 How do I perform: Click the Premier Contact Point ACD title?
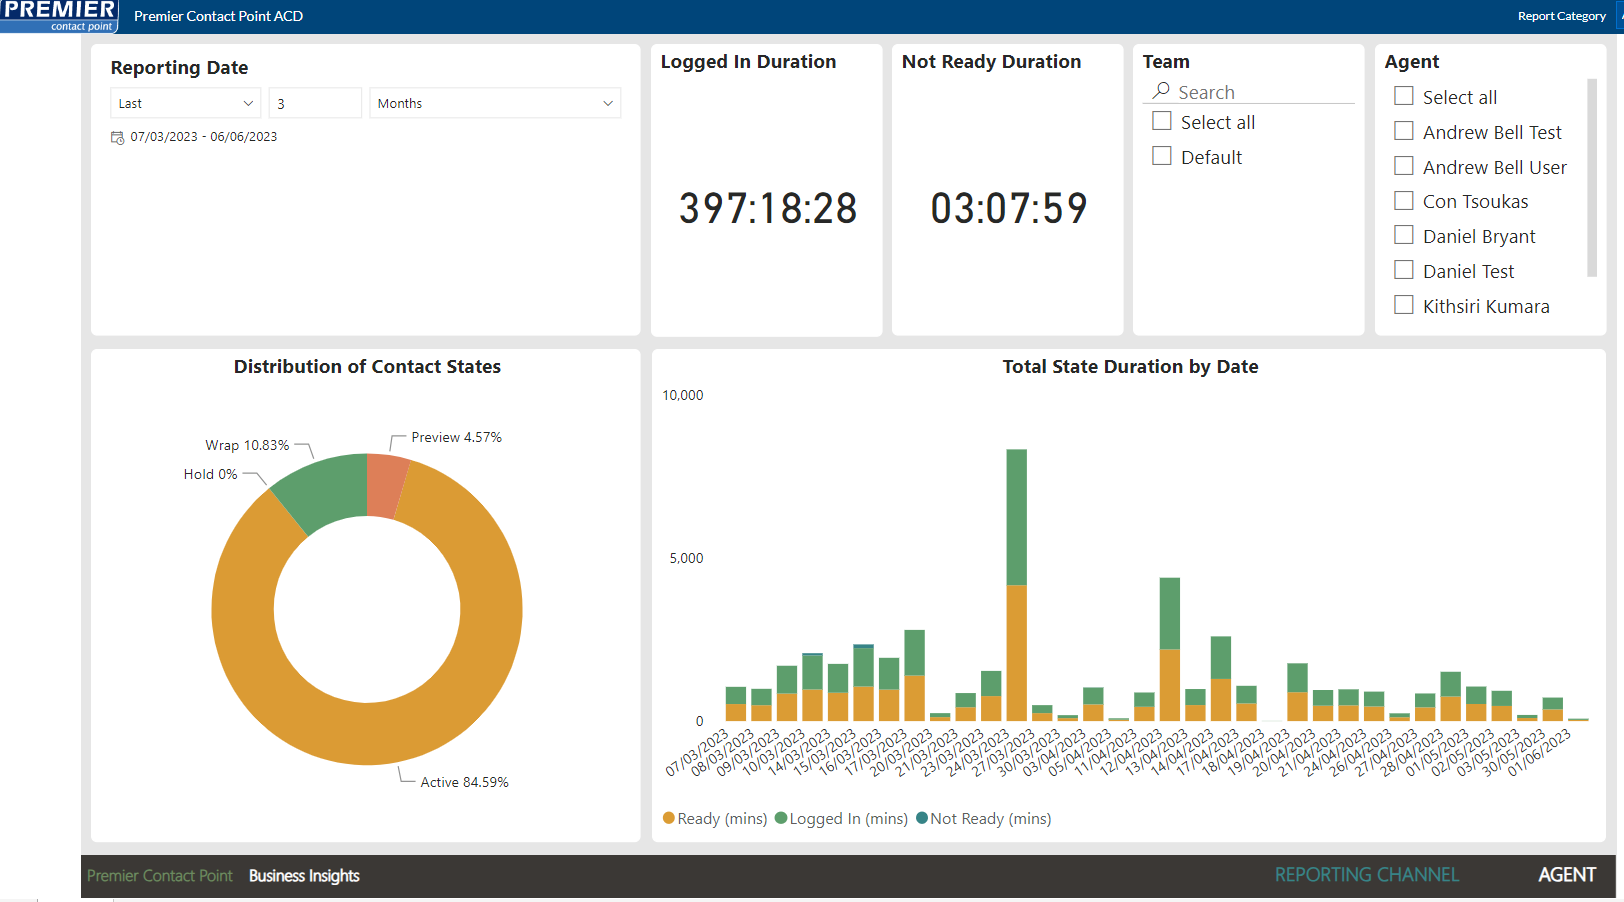(x=218, y=16)
